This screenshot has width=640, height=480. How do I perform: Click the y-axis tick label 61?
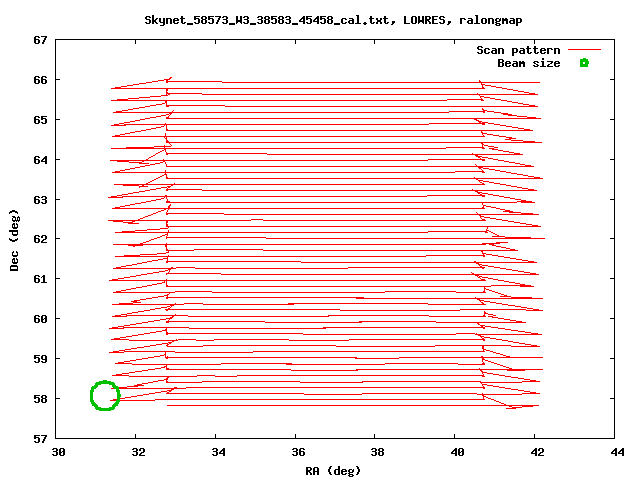pyautogui.click(x=40, y=279)
